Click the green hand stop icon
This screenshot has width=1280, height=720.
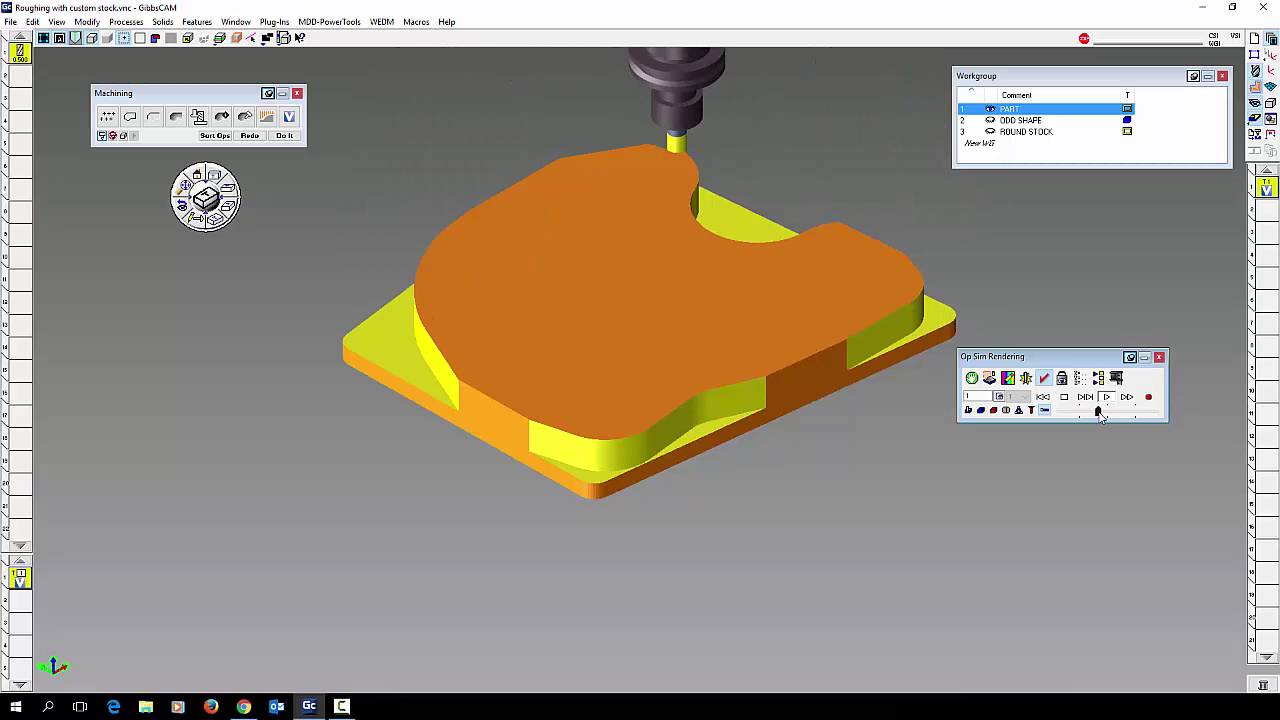pyautogui.click(x=972, y=378)
